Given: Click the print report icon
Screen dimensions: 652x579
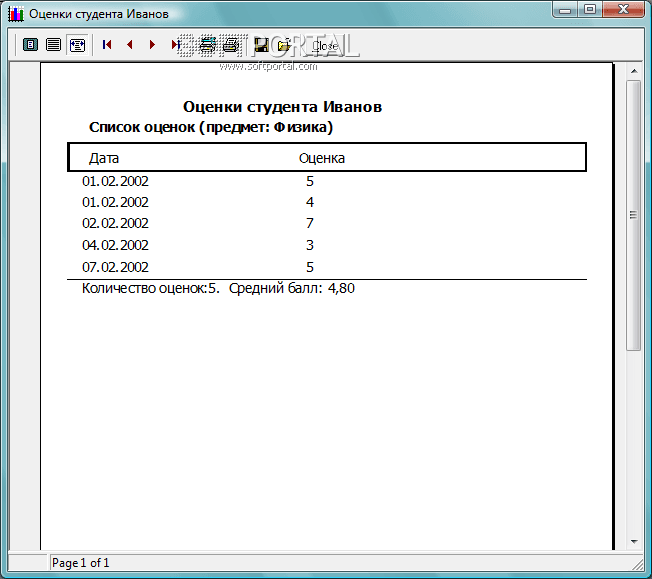Looking at the screenshot, I should click(231, 45).
